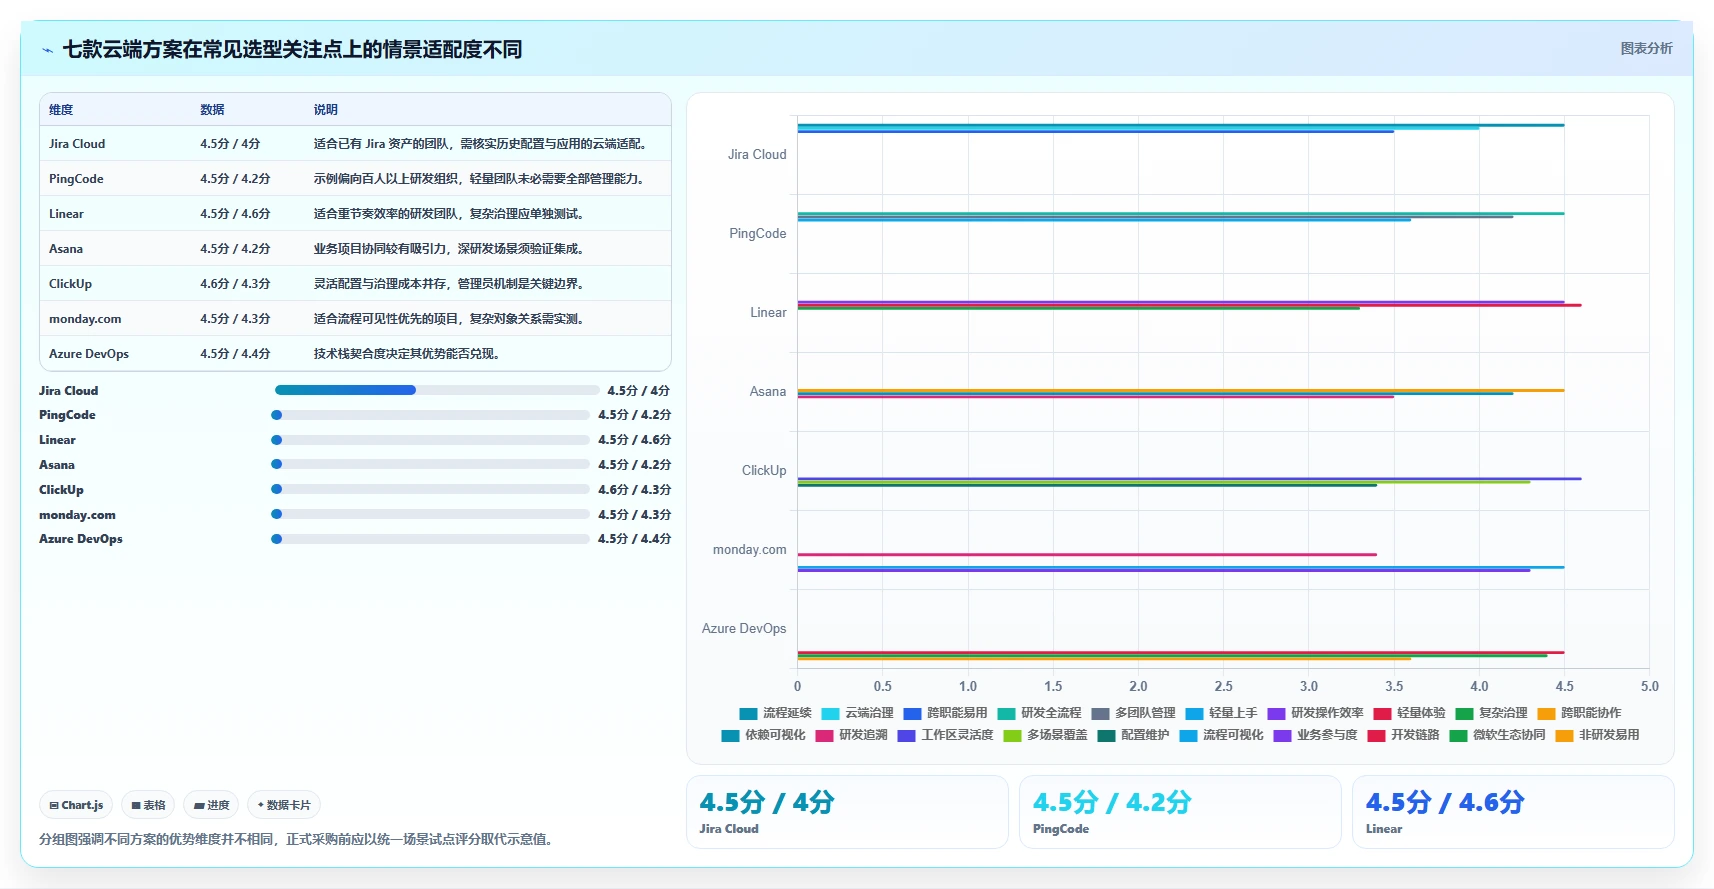The width and height of the screenshot is (1714, 889).
Task: Click the description 技术栈契合度决定其优势能否兑现。
Action: tap(407, 354)
